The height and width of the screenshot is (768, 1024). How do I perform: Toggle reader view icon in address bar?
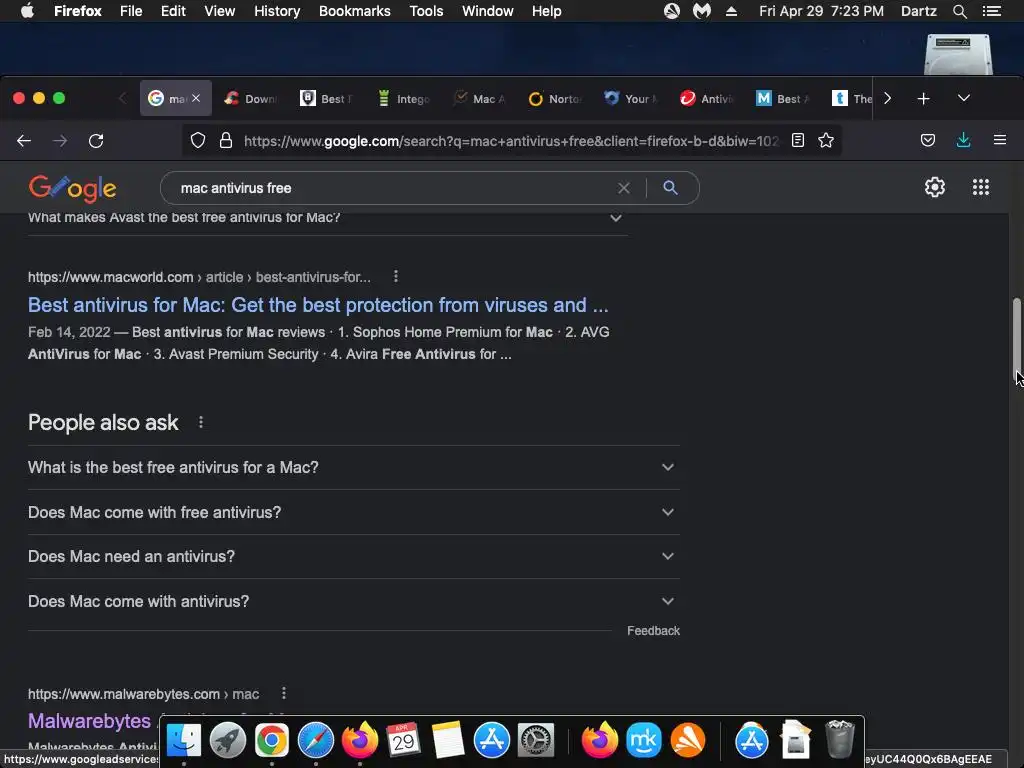(797, 140)
